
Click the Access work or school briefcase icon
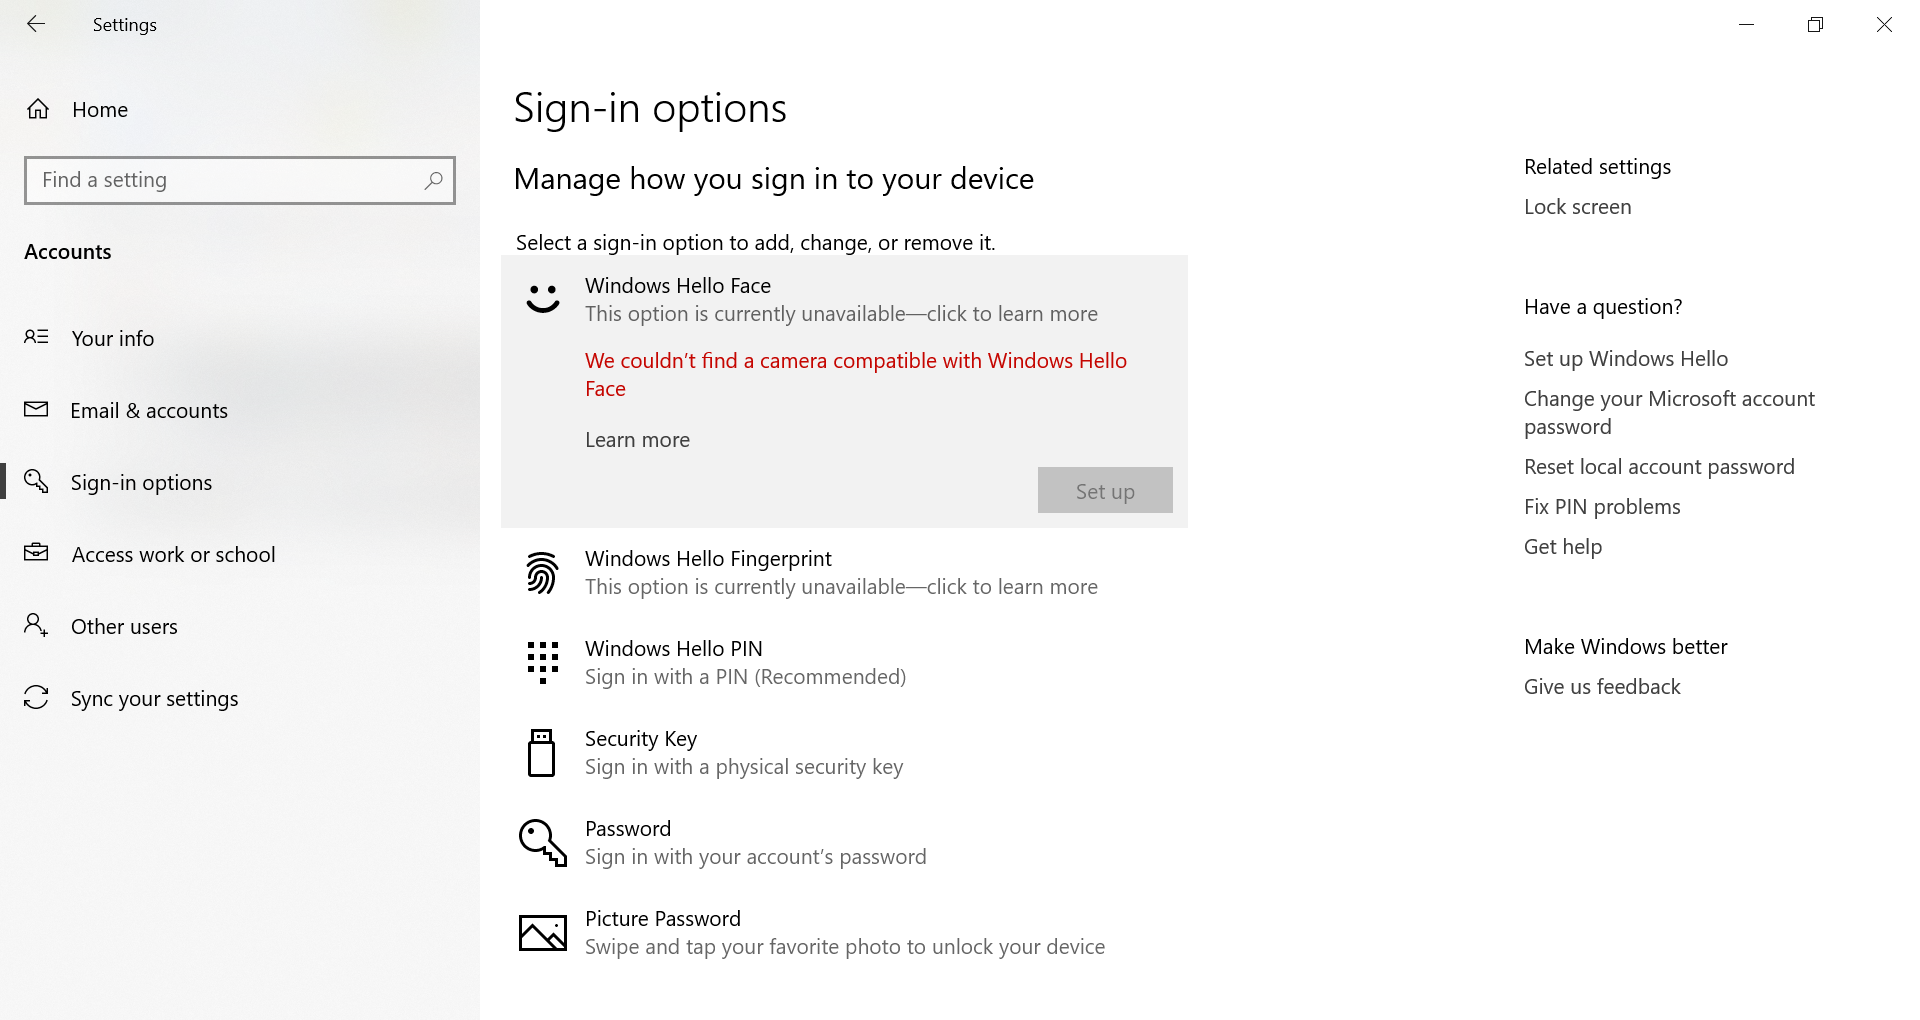[x=36, y=552]
